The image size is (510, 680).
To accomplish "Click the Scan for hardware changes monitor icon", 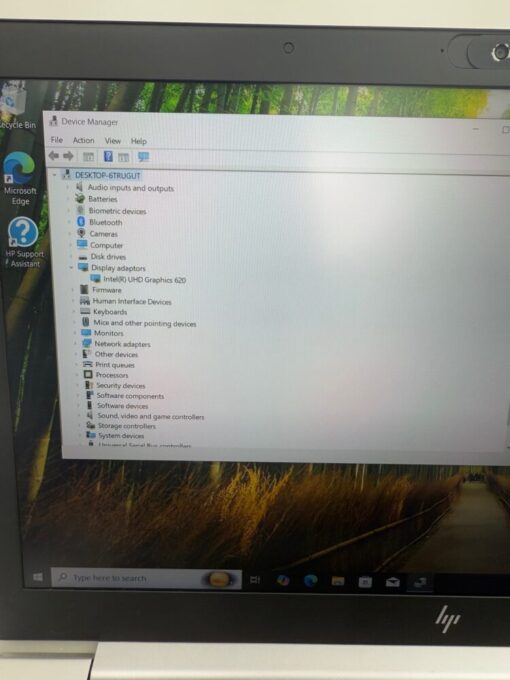I will point(144,157).
